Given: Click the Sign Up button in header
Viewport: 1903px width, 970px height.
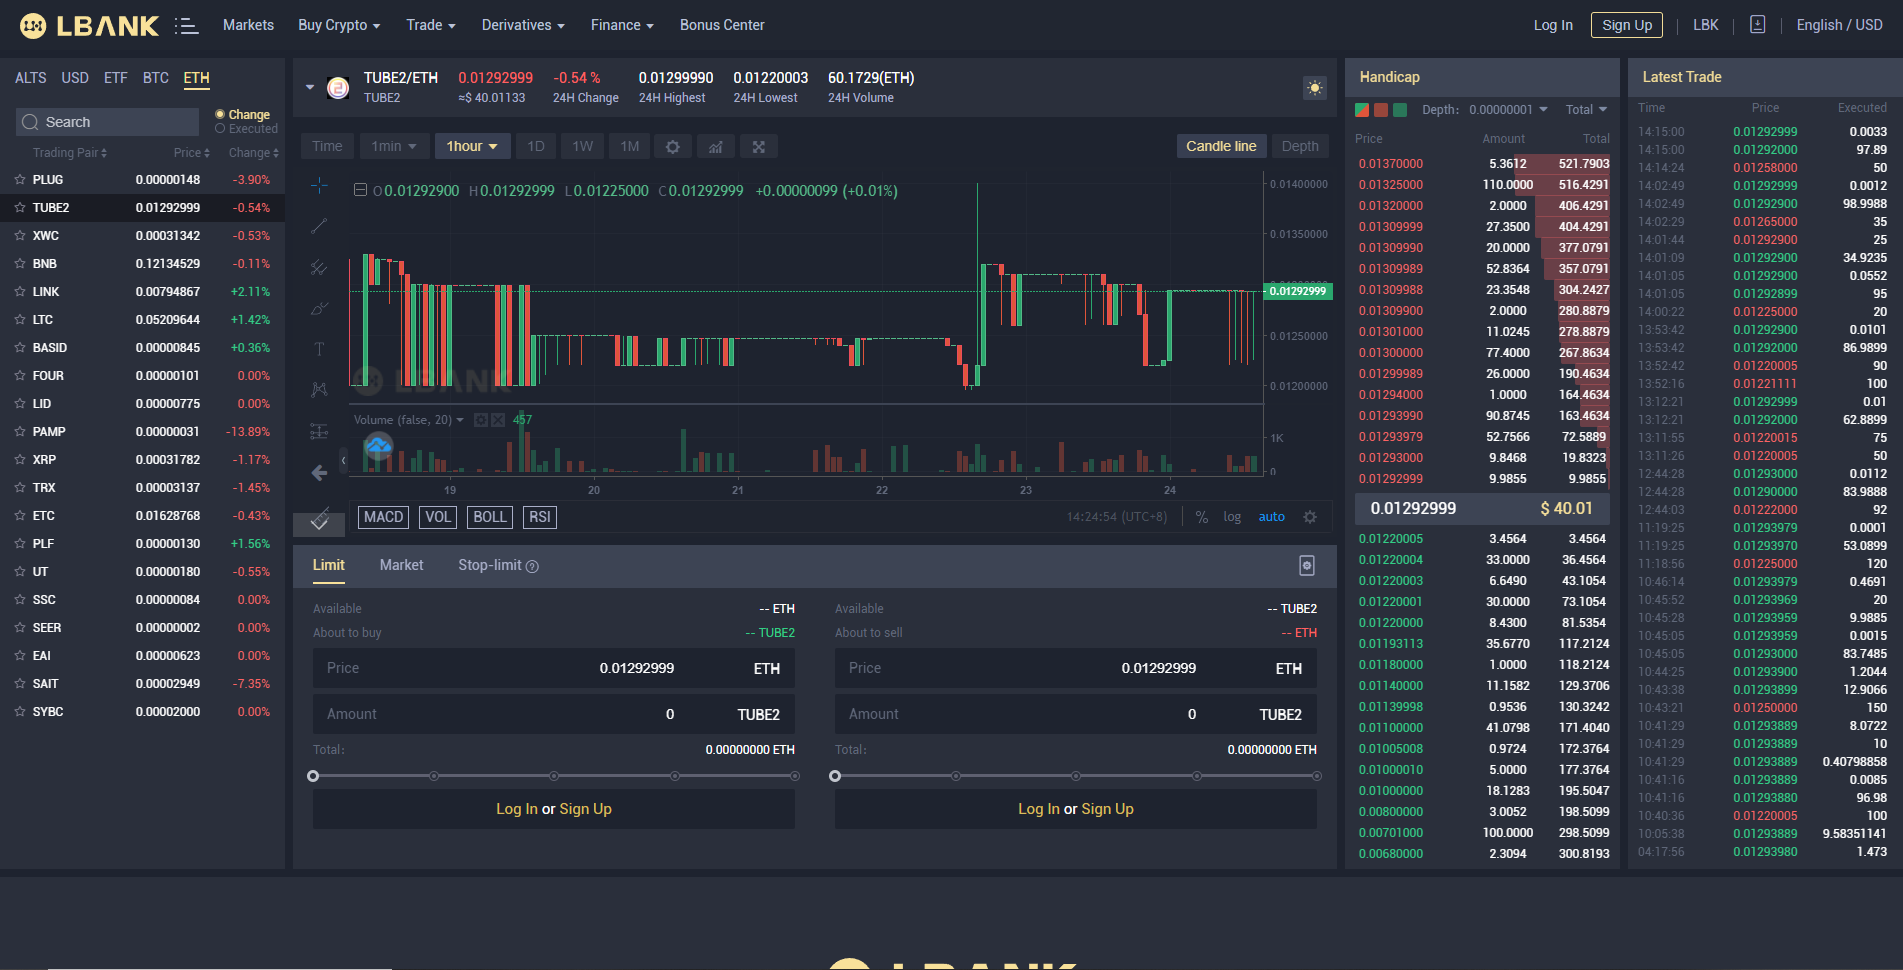Looking at the screenshot, I should pyautogui.click(x=1626, y=25).
